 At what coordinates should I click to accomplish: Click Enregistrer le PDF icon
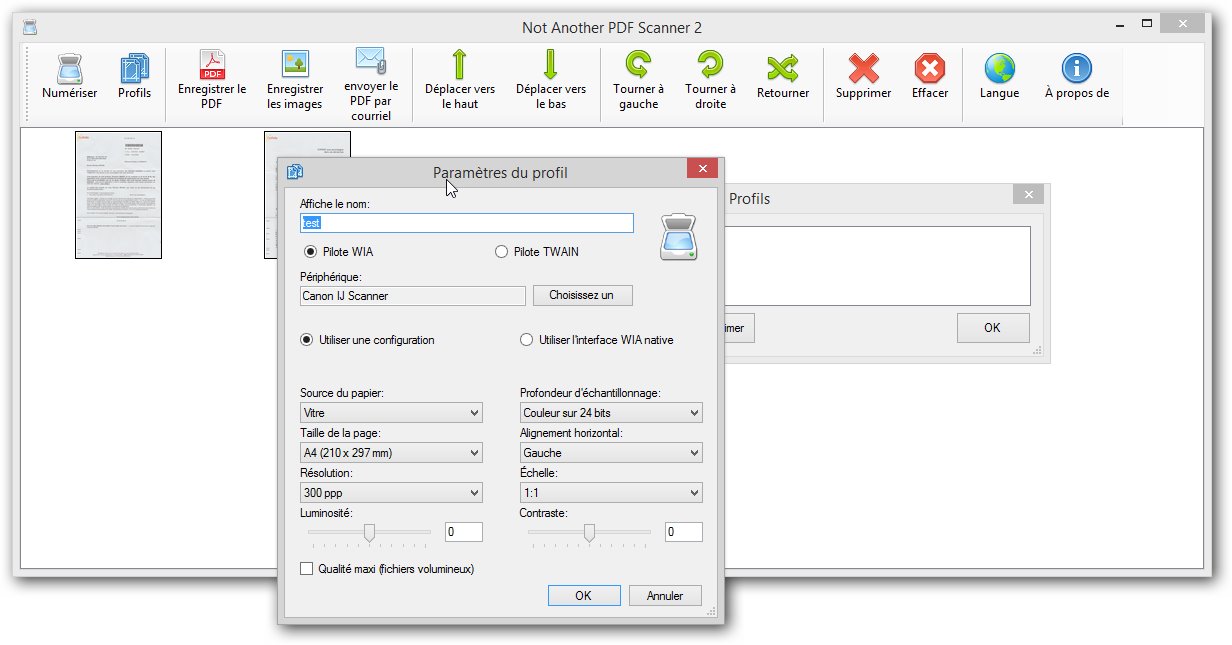tap(212, 65)
